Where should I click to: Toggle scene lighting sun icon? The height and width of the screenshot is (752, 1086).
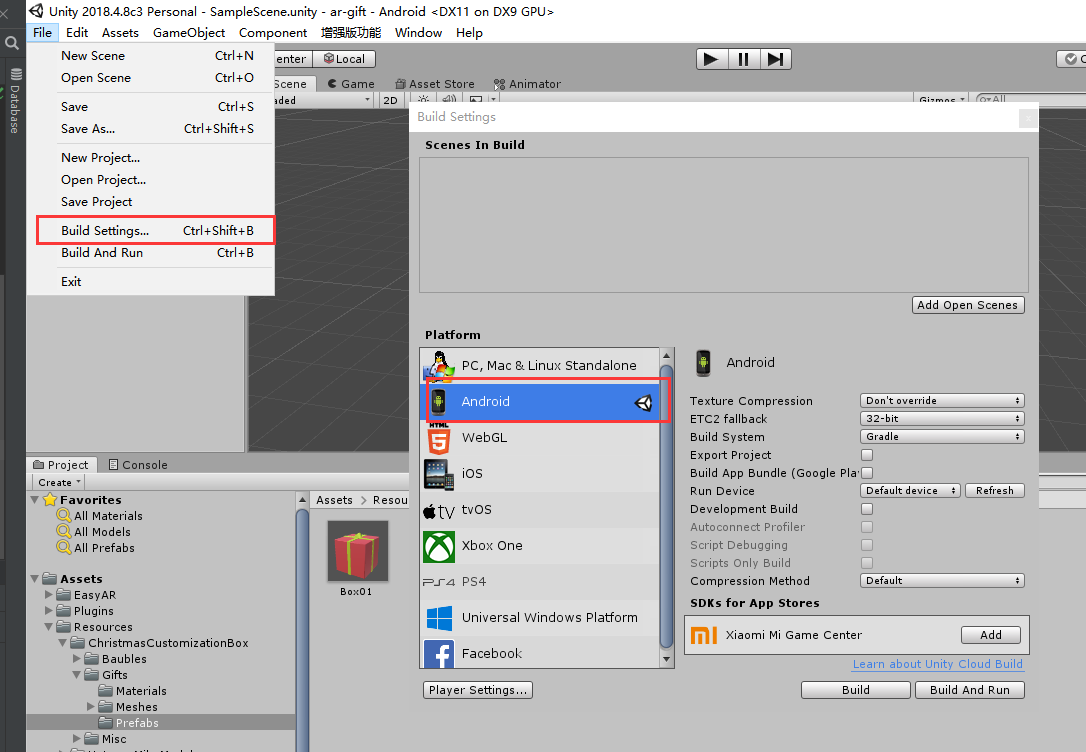tap(424, 100)
